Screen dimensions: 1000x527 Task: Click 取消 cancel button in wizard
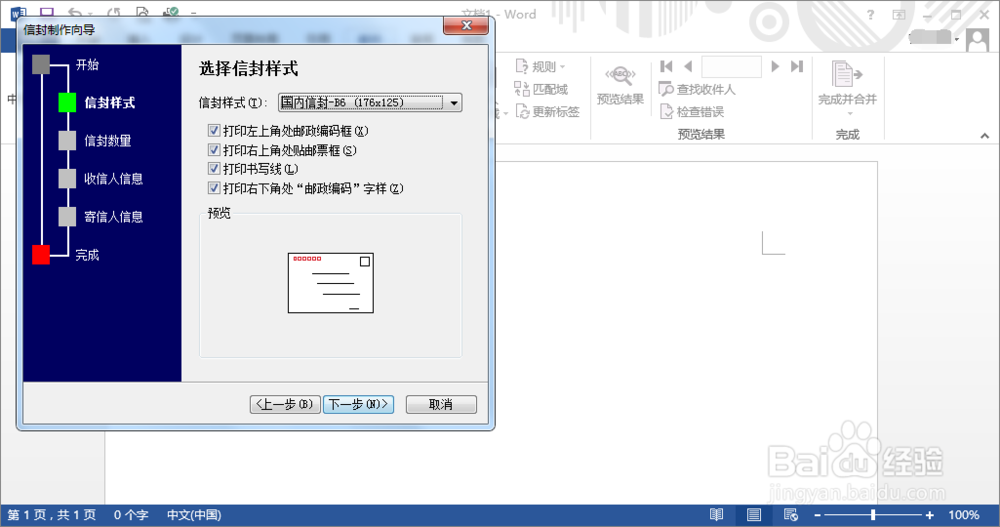point(441,405)
